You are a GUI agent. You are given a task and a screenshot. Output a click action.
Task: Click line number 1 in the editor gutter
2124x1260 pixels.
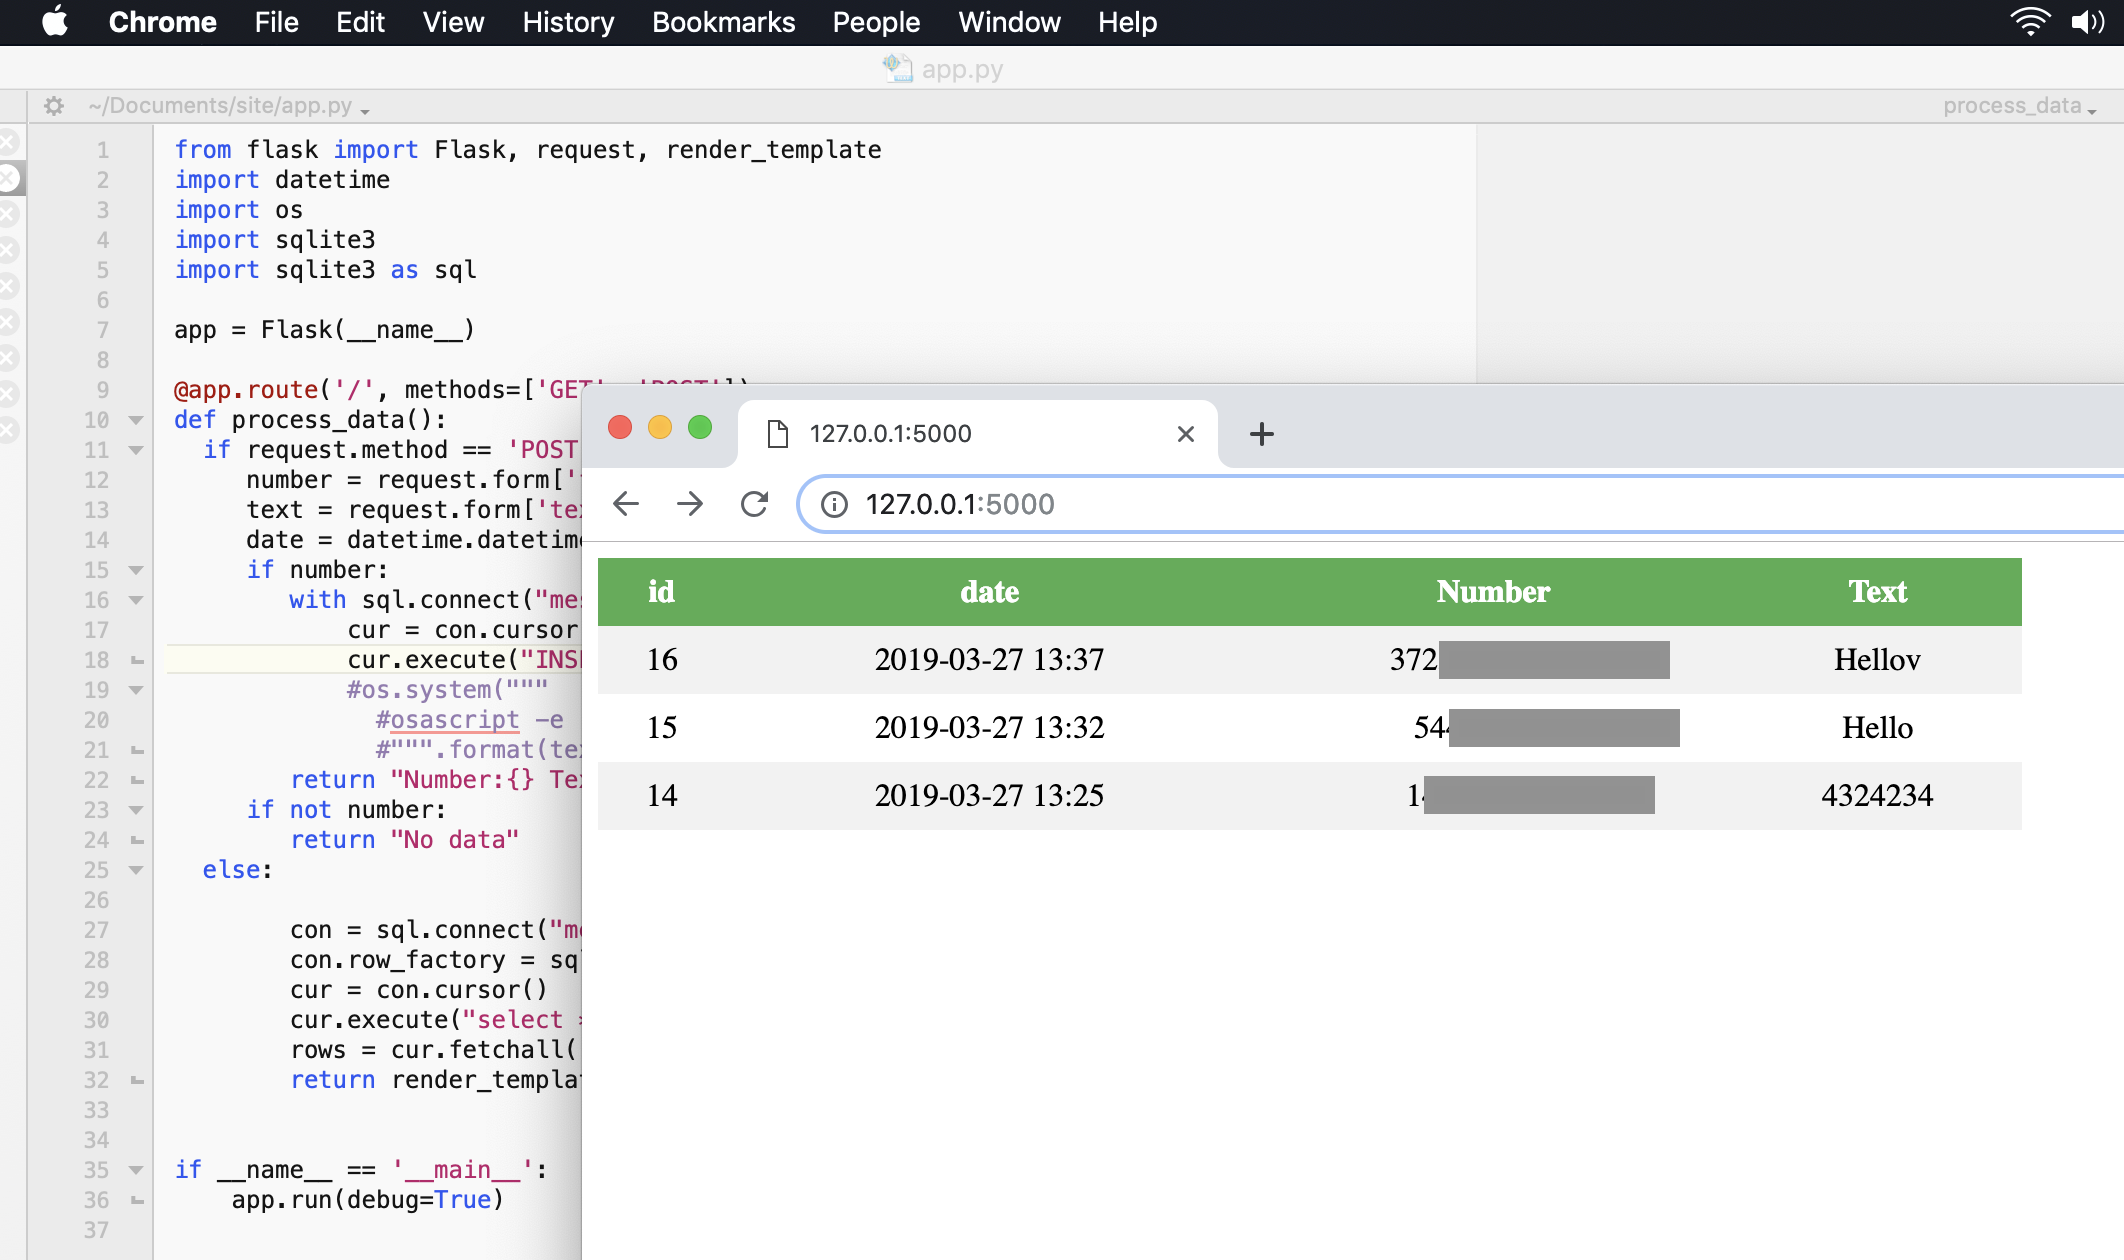[x=102, y=150]
